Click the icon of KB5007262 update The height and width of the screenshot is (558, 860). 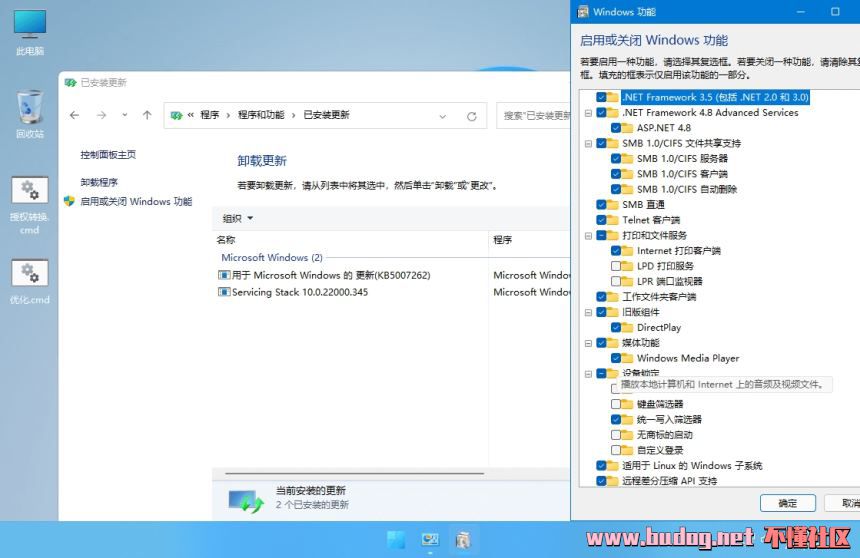click(224, 275)
